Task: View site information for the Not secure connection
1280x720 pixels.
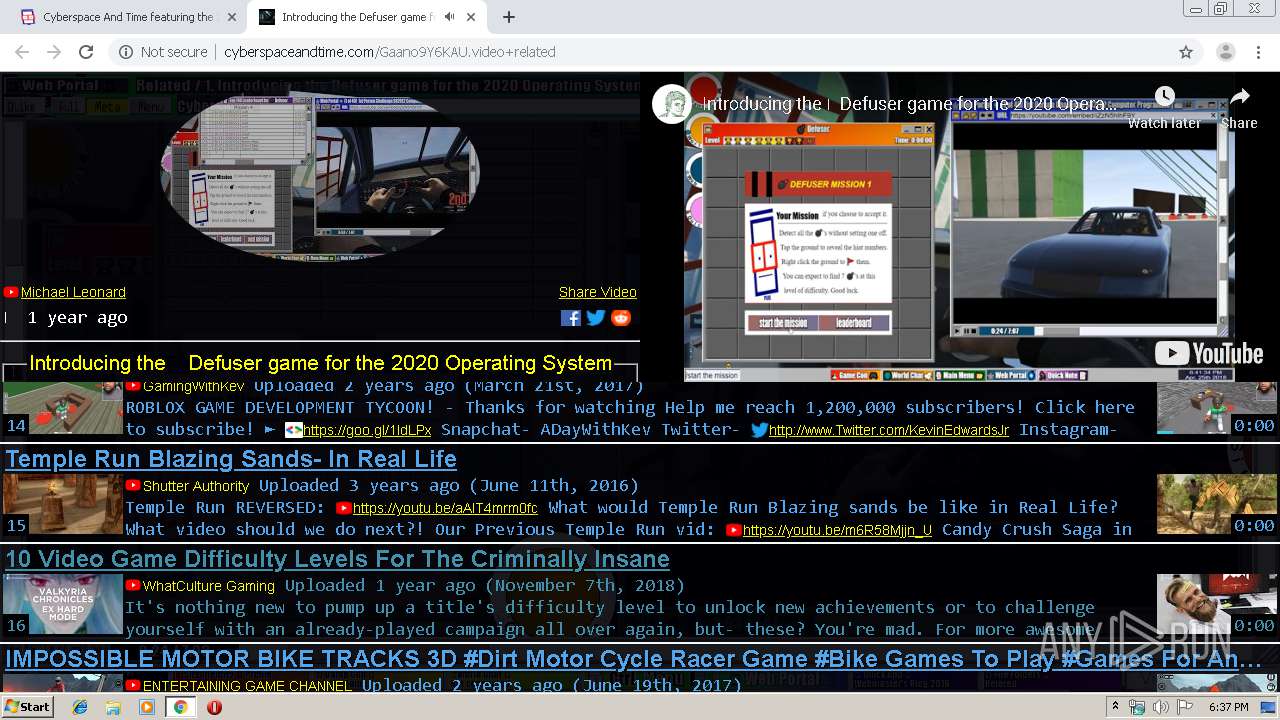Action: click(x=163, y=52)
